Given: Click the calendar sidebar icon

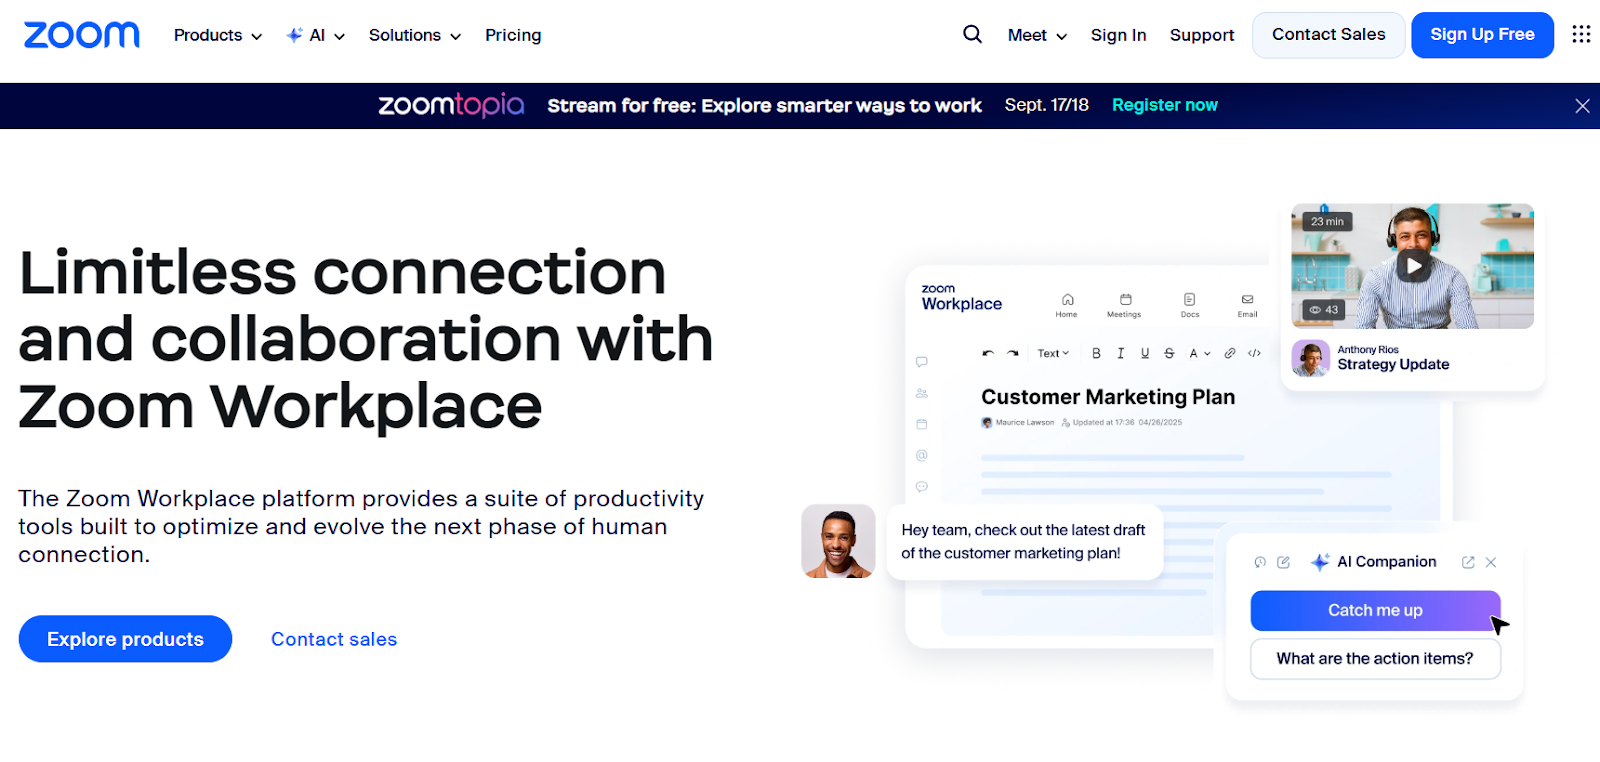Looking at the screenshot, I should 922,424.
